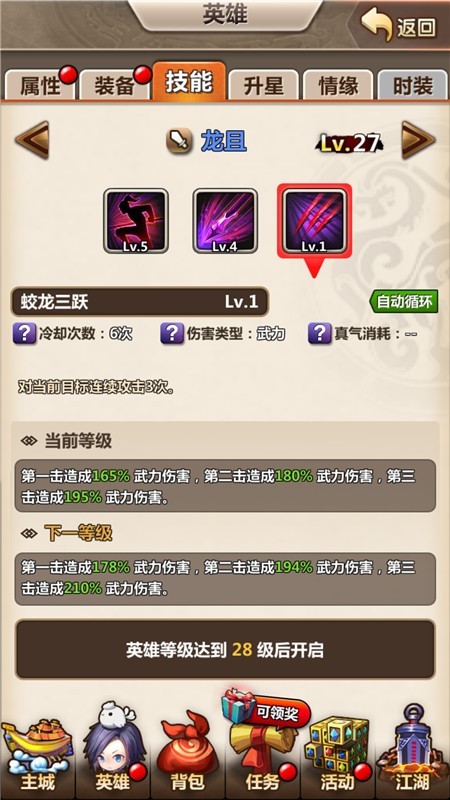Go to next hero with right arrow
This screenshot has height=800, width=450.
tap(418, 140)
